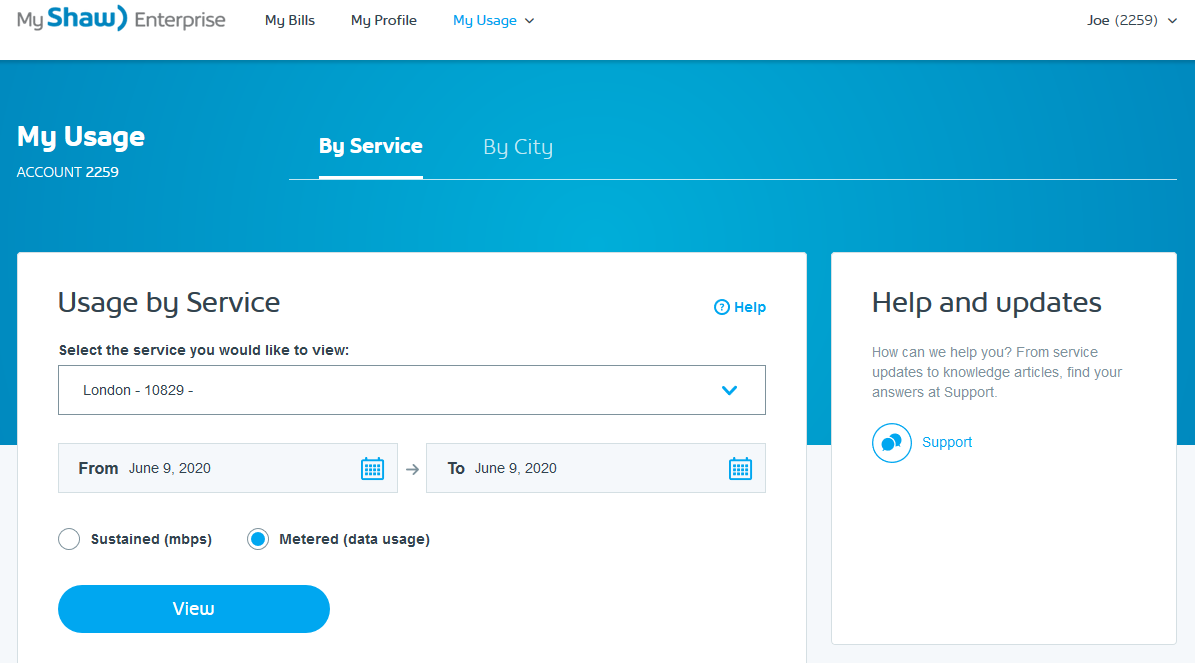This screenshot has height=663, width=1195.
Task: Open the Help link in Usage by Service
Action: [740, 307]
